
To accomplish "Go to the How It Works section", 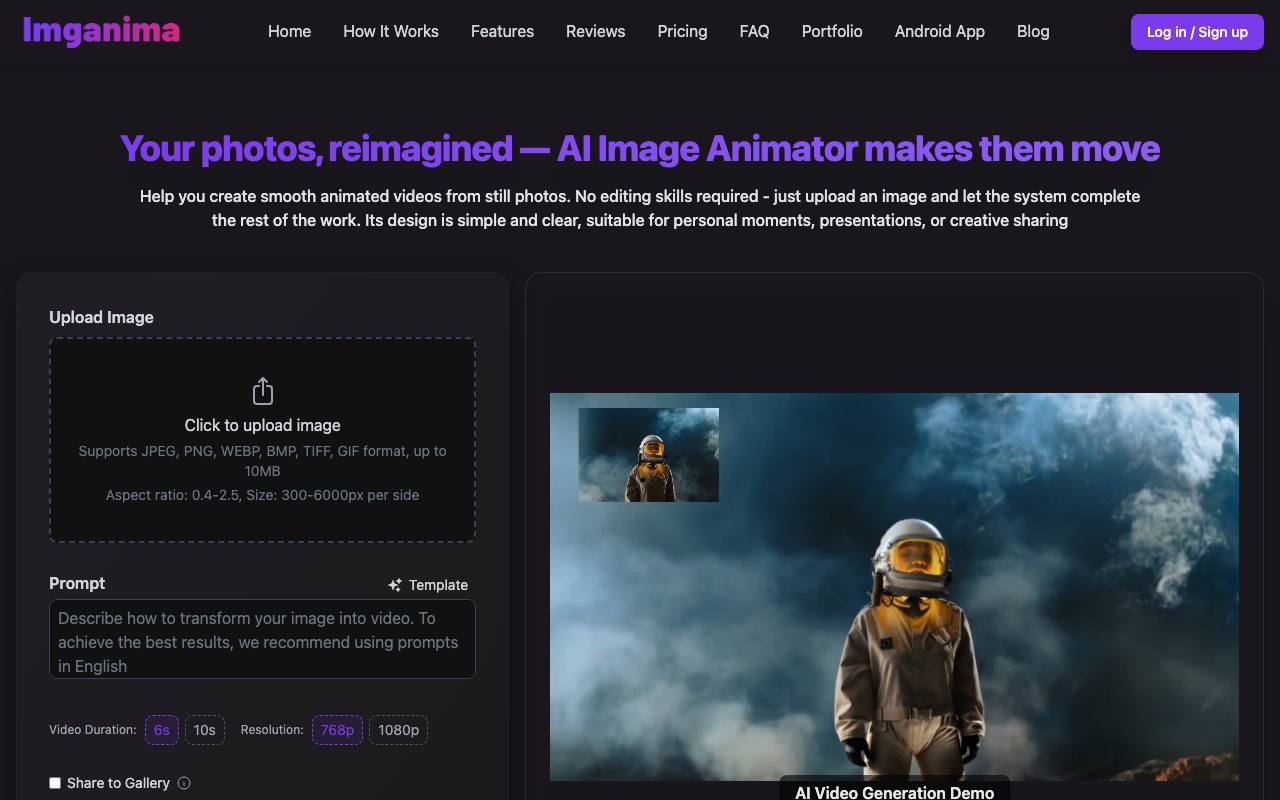I will point(391,31).
